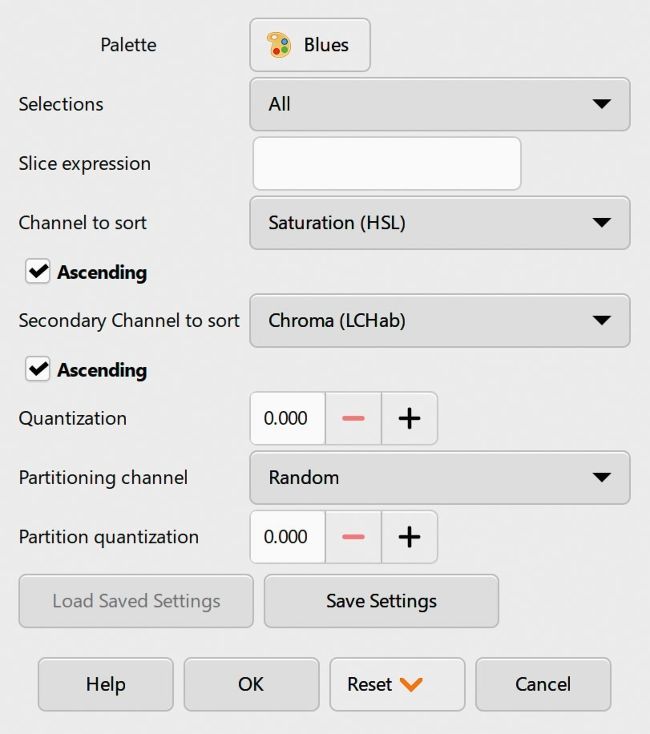This screenshot has width=650, height=734.
Task: Click the Selections dropdown arrow
Action: click(601, 104)
